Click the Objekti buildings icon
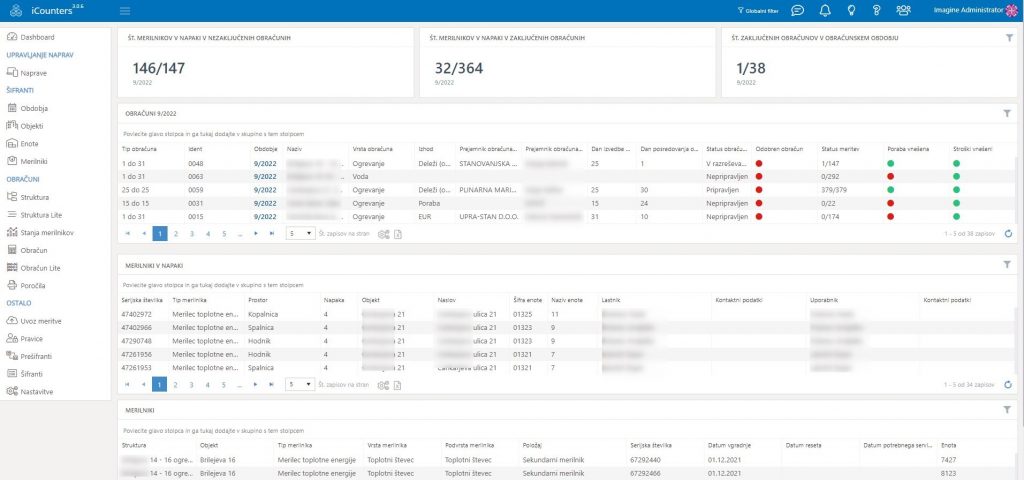The height and width of the screenshot is (480, 1024). point(12,125)
